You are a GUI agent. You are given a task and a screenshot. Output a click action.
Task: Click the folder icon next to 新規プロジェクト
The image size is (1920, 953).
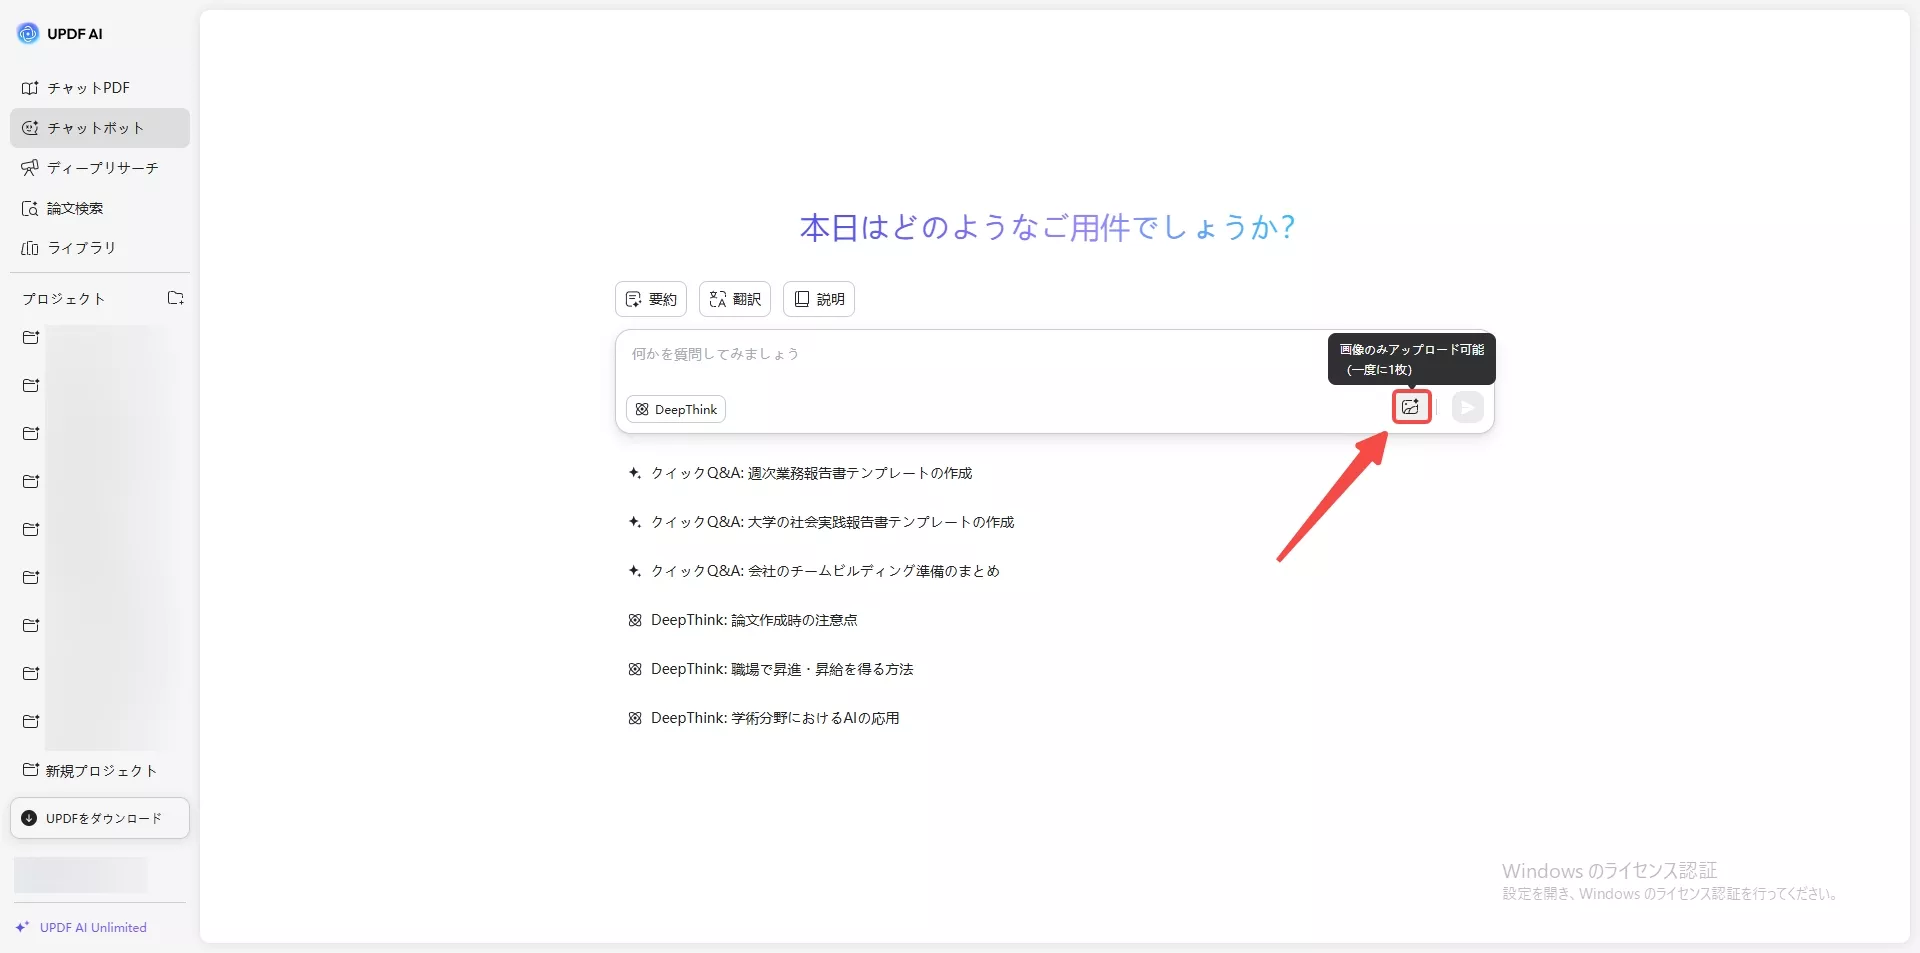coord(31,770)
